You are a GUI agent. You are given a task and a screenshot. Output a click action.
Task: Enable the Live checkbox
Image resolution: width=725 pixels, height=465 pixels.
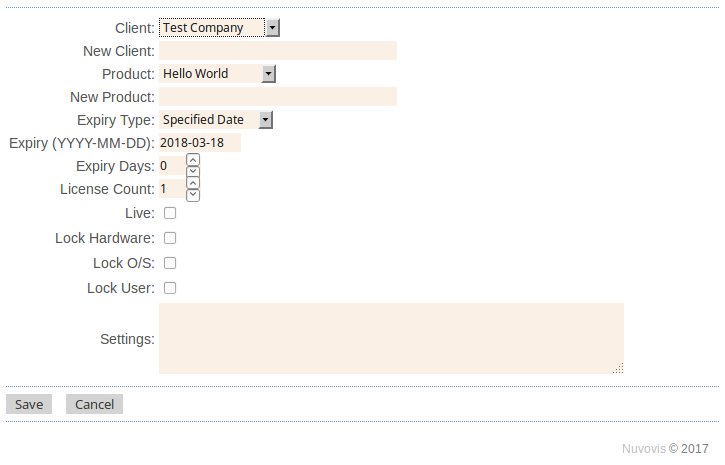coord(170,213)
